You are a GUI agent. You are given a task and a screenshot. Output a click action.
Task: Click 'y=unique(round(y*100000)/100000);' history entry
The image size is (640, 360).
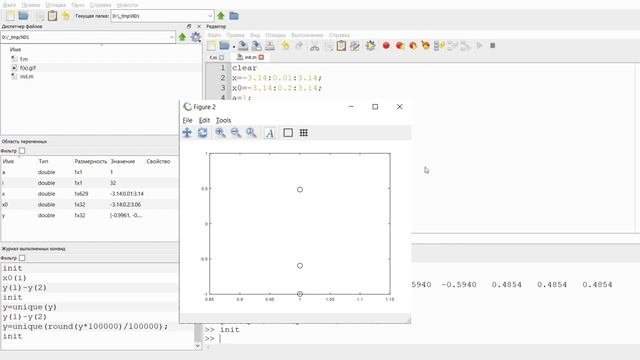click(x=85, y=327)
